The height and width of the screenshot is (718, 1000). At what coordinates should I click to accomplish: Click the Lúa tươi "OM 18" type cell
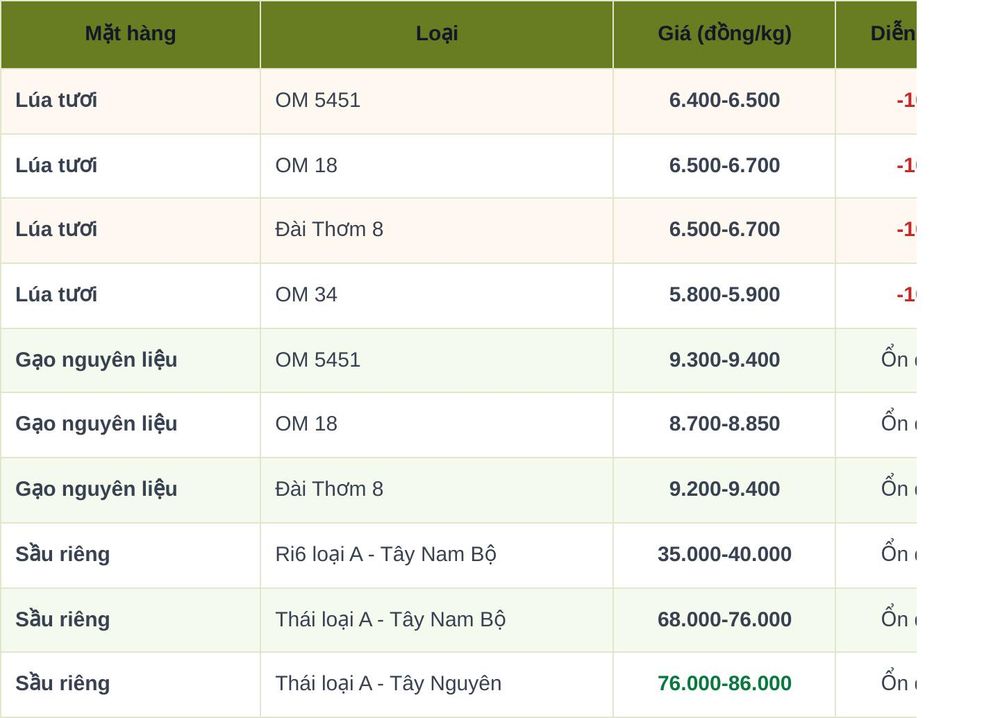click(x=437, y=166)
